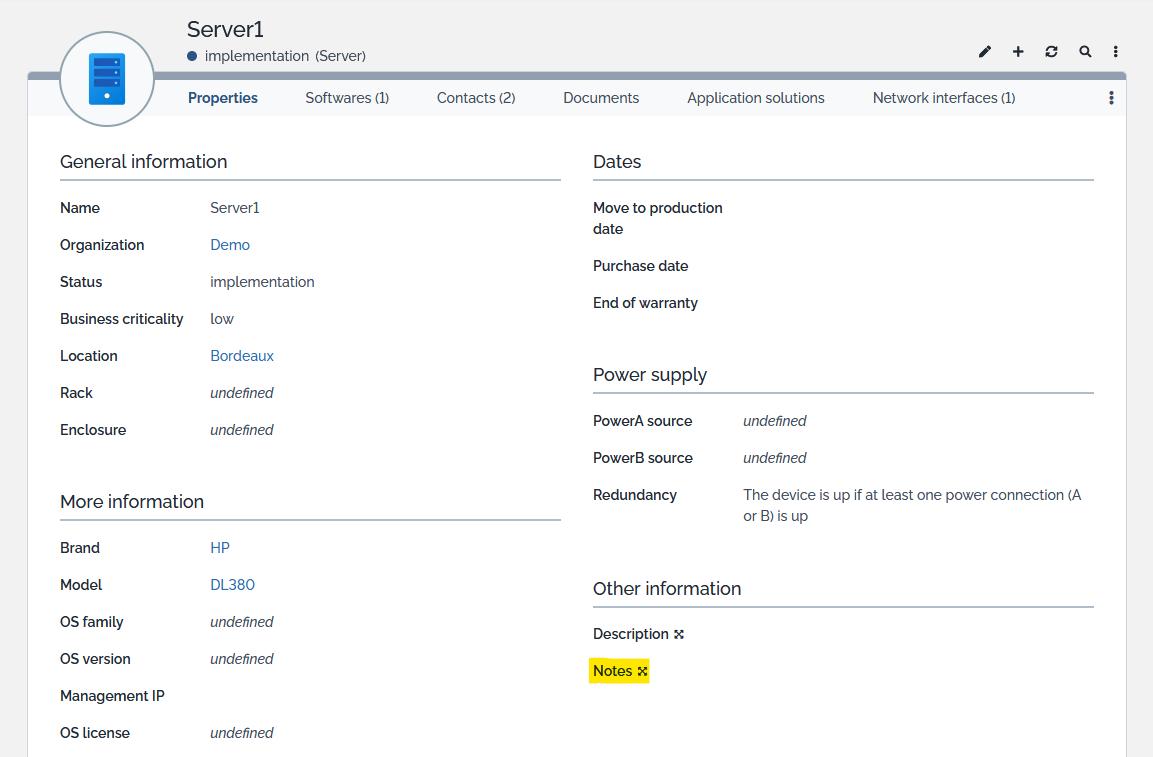Click the plus icon to create new
The height and width of the screenshot is (757, 1153).
tap(1018, 52)
